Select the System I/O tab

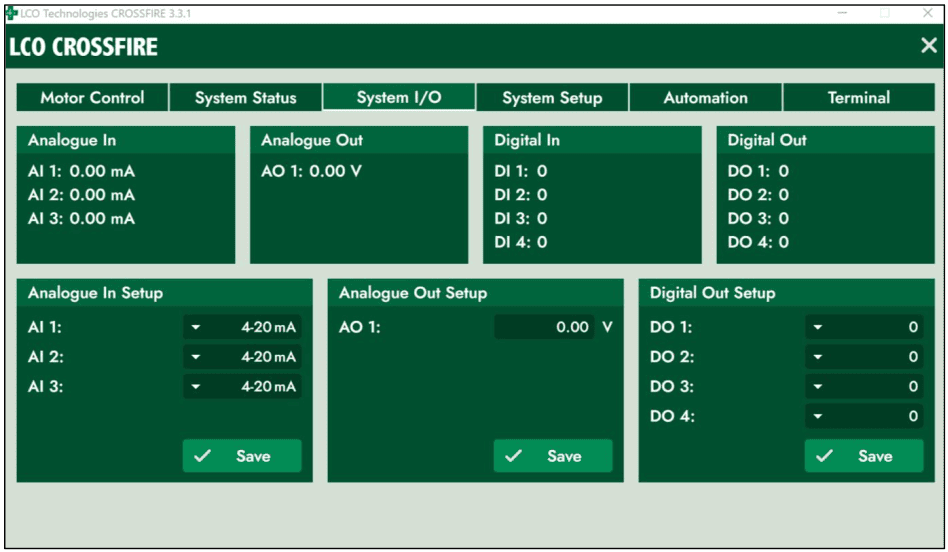[399, 97]
